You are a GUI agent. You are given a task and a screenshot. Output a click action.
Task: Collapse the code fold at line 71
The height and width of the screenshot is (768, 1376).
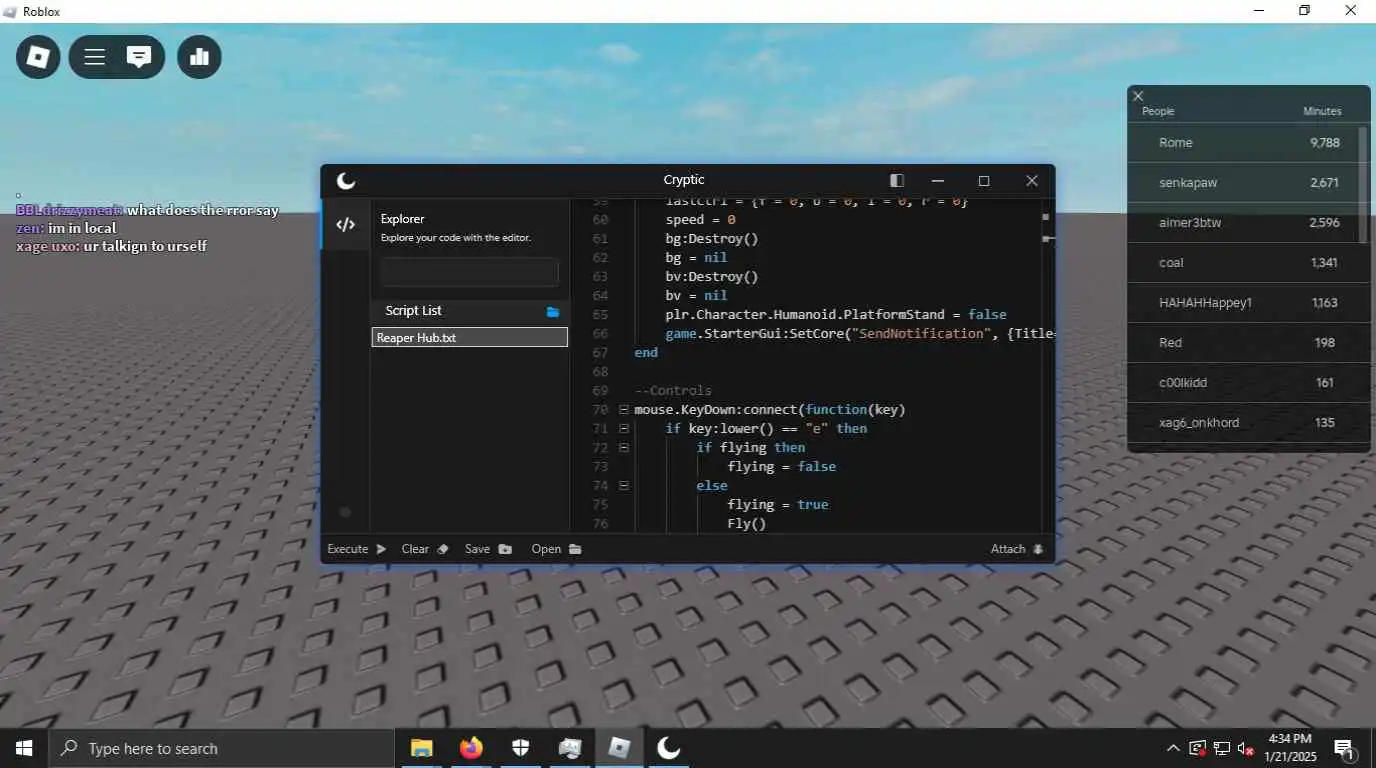pos(623,429)
